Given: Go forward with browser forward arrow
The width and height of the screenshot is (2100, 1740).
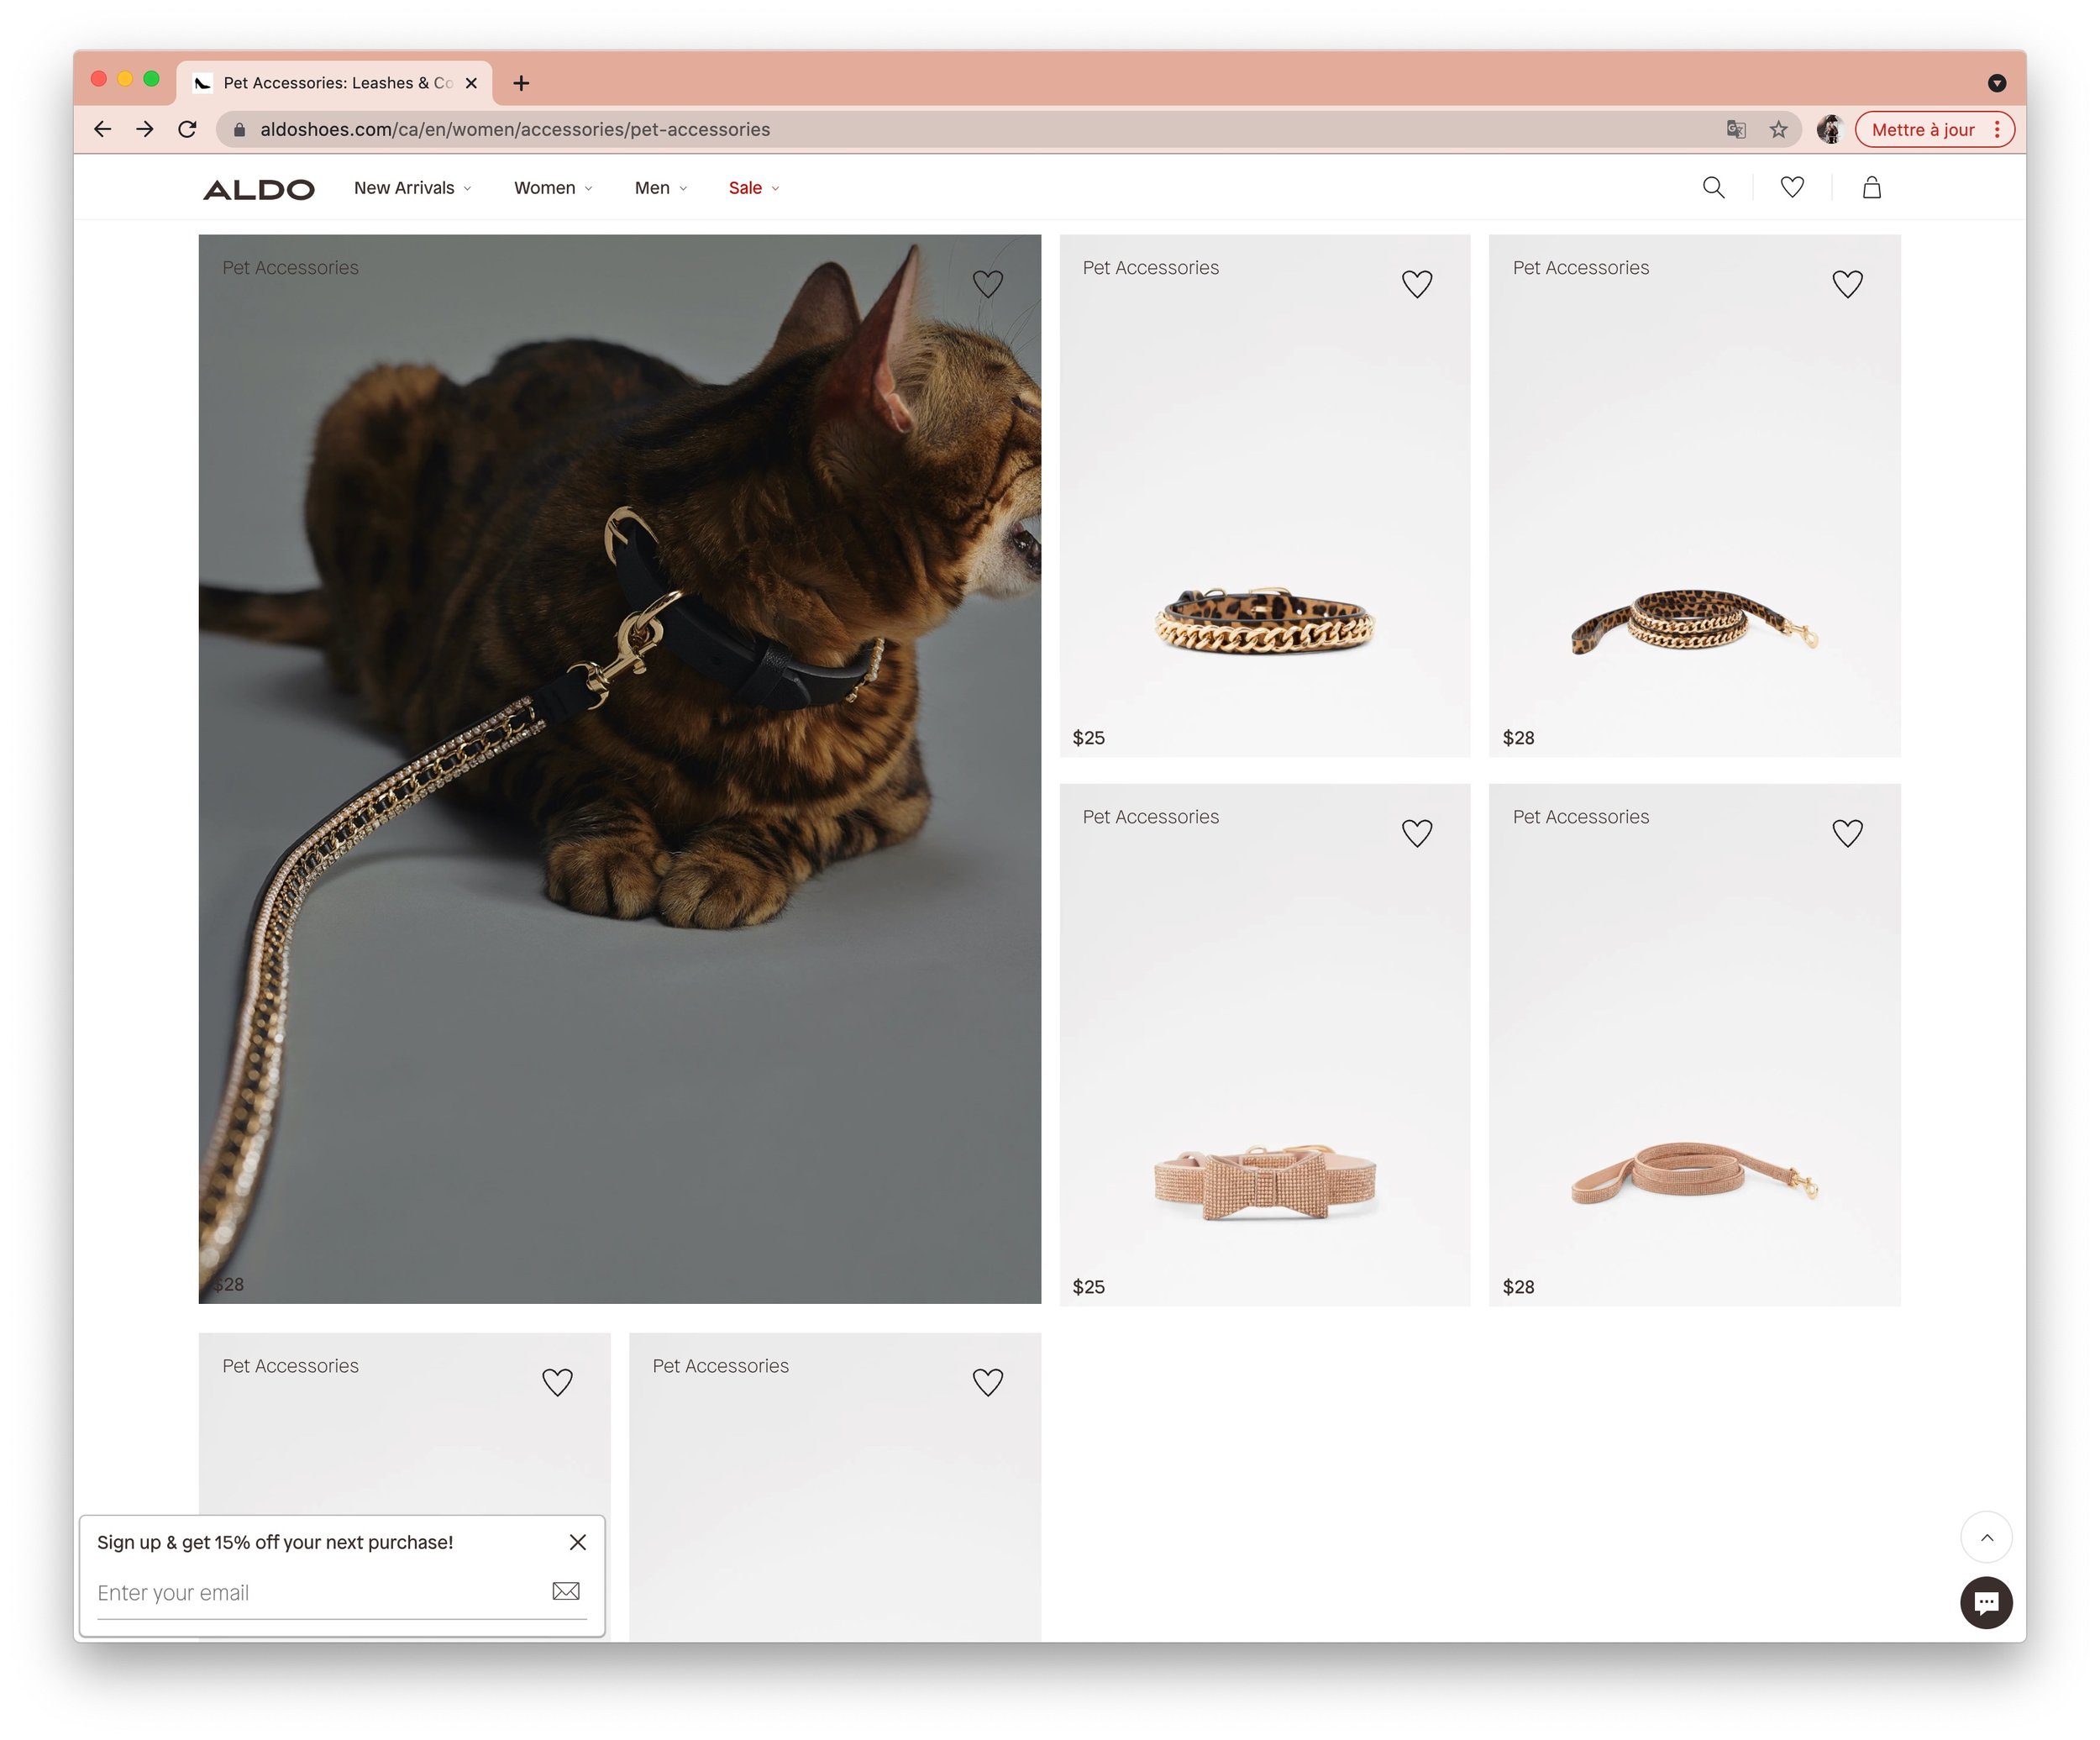Looking at the screenshot, I should 145,129.
